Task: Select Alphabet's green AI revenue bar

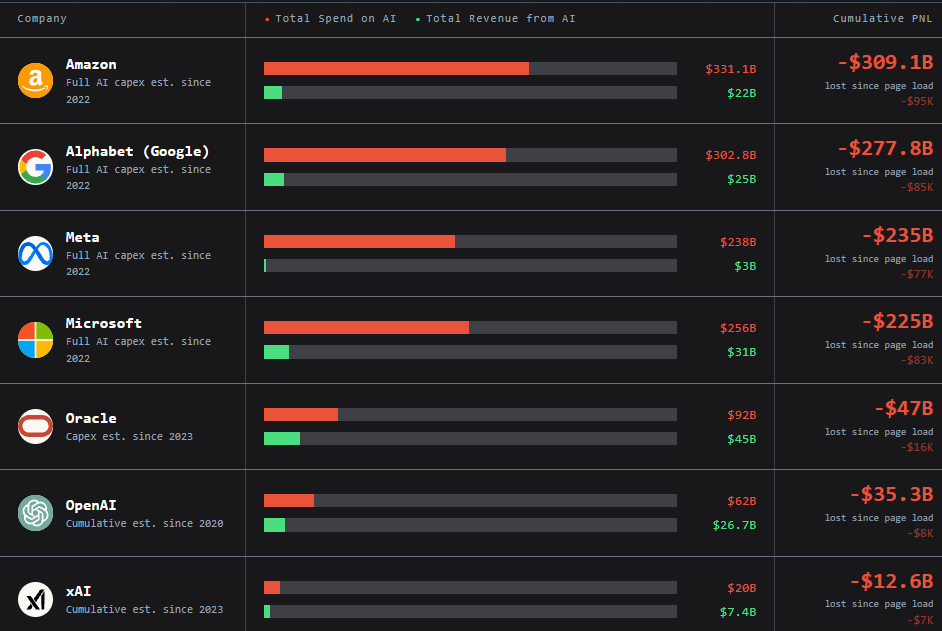Action: pyautogui.click(x=274, y=179)
